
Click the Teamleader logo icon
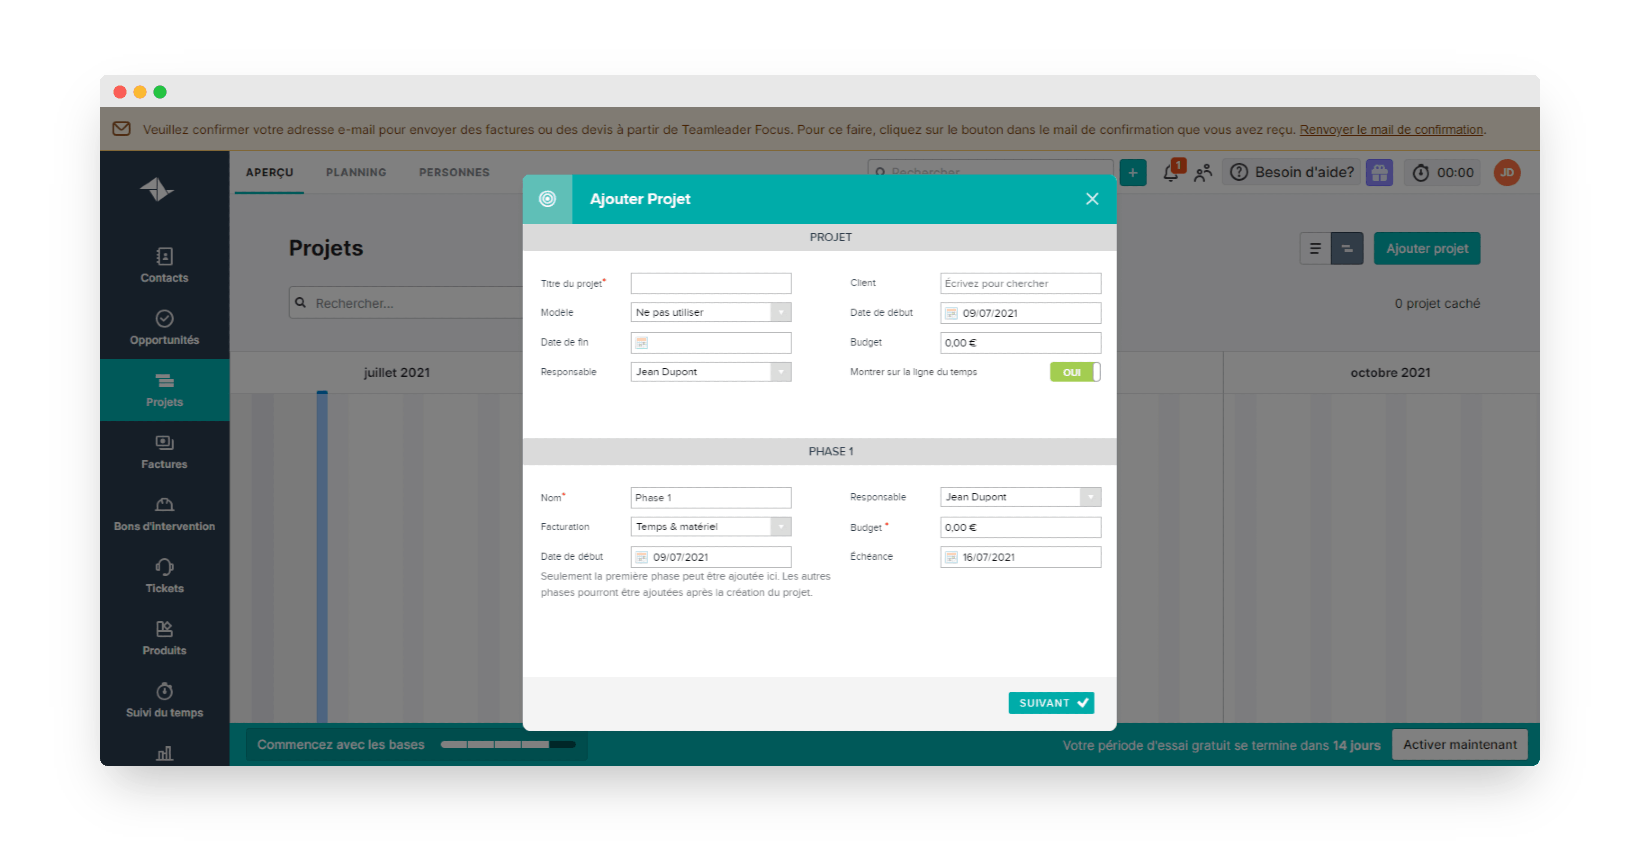pyautogui.click(x=157, y=189)
